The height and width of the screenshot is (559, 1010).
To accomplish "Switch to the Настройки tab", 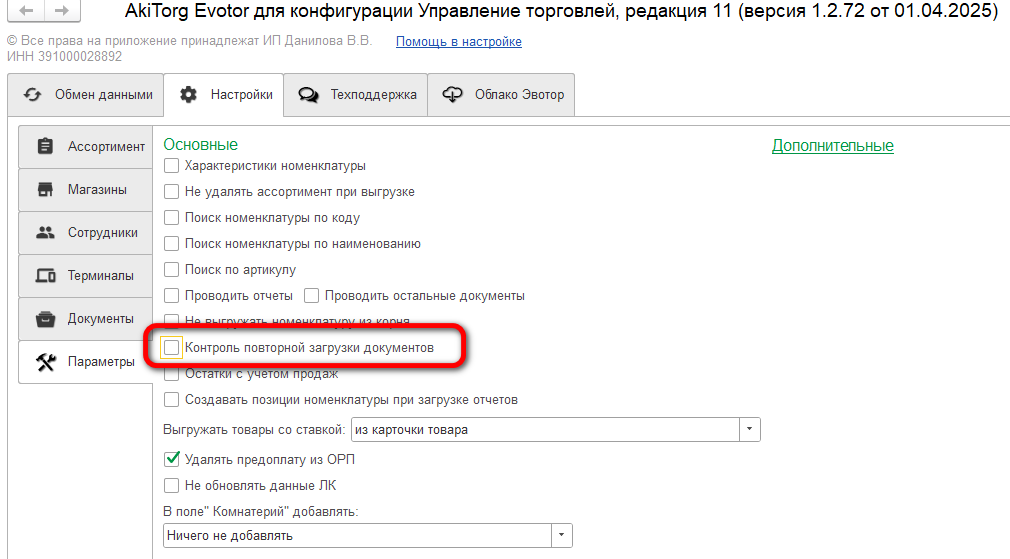I will pyautogui.click(x=224, y=95).
